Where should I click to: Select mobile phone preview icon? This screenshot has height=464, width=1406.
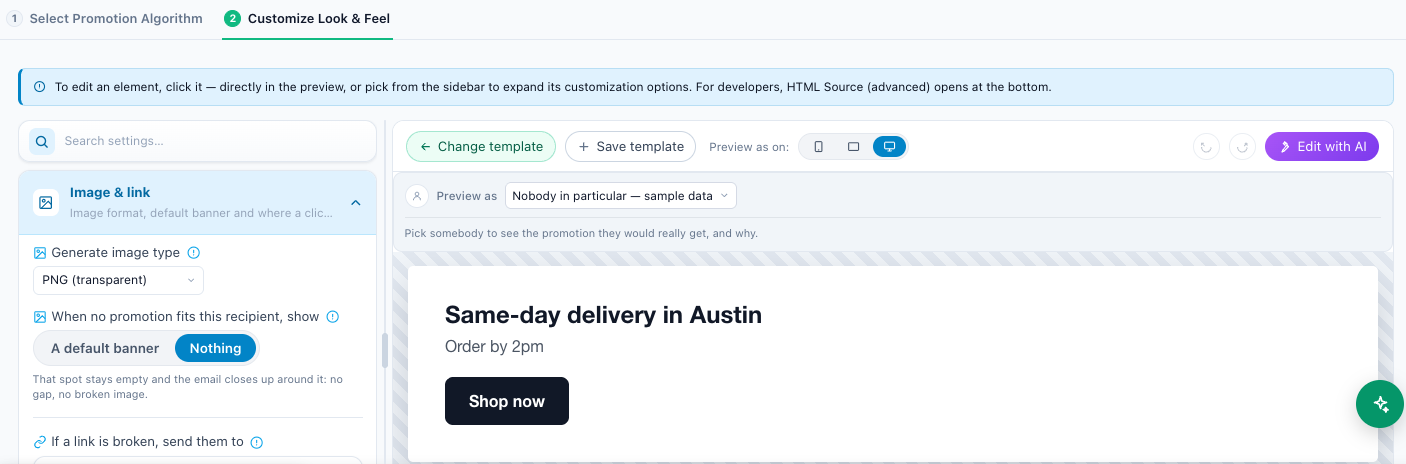point(819,147)
